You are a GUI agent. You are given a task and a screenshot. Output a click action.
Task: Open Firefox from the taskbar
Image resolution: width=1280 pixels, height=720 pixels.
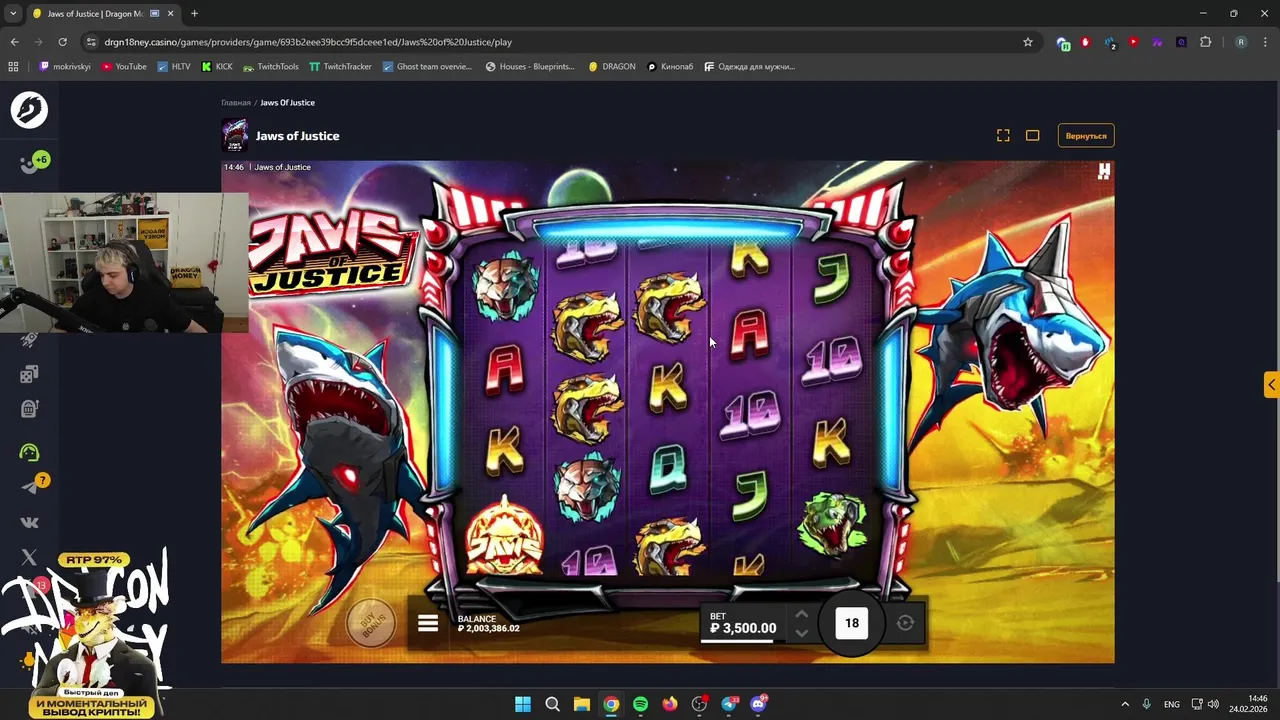click(669, 704)
